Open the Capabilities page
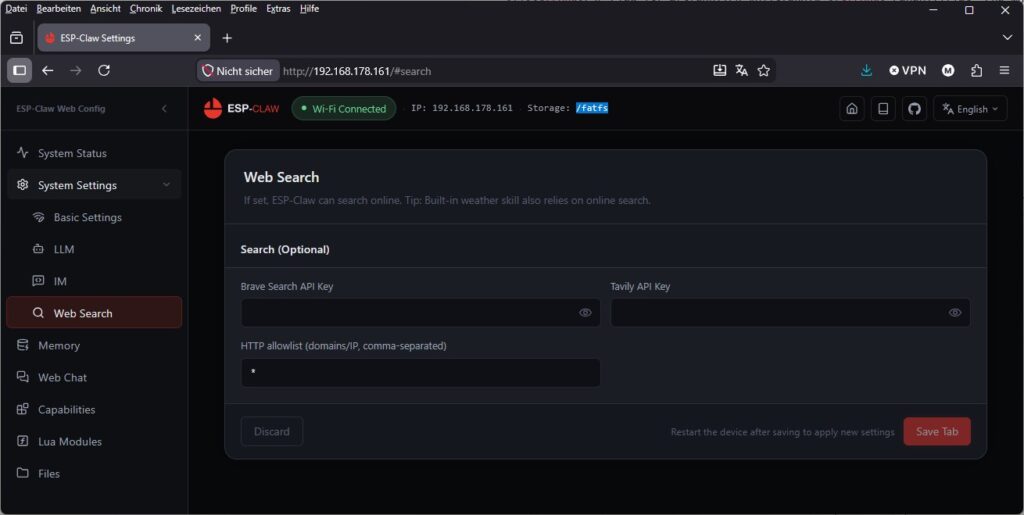The width and height of the screenshot is (1024, 515). click(94, 409)
